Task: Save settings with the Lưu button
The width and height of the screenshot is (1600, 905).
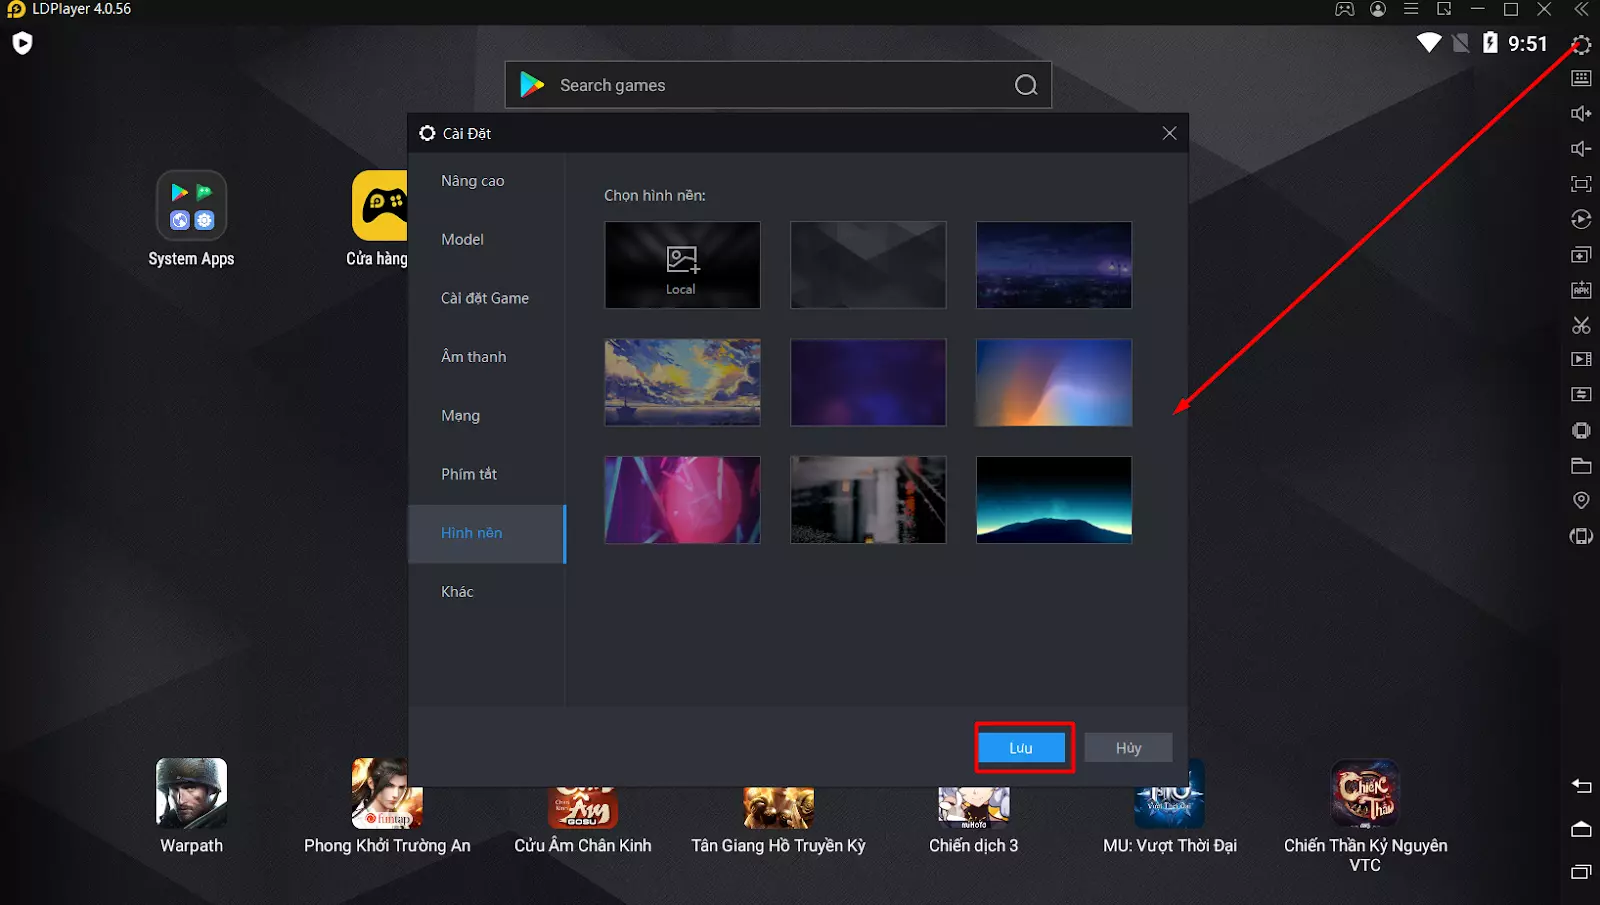Action: [x=1021, y=748]
